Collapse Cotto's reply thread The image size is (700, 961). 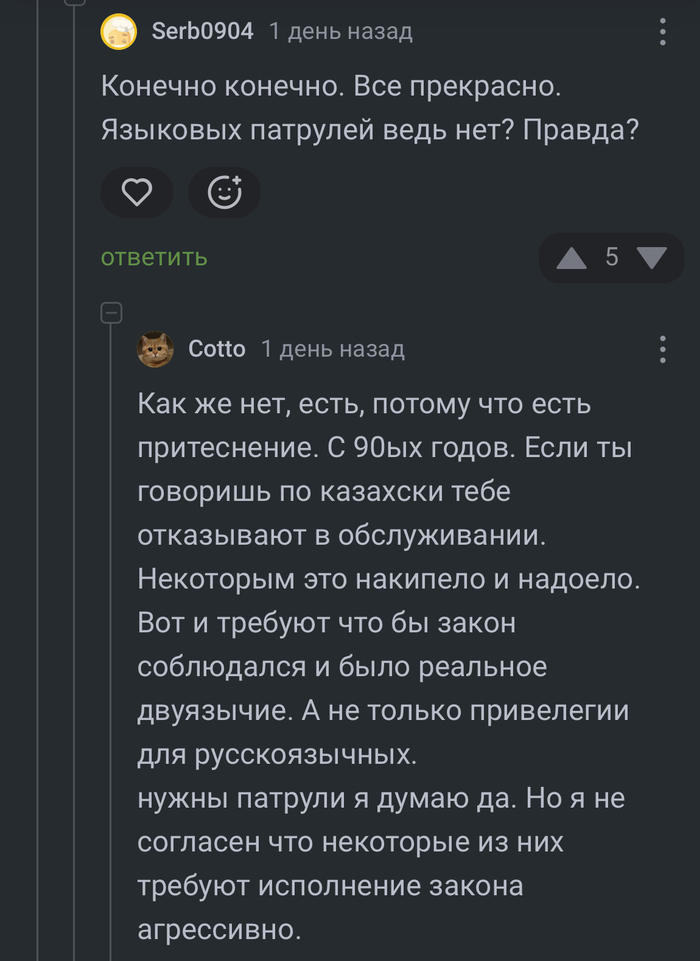(111, 312)
